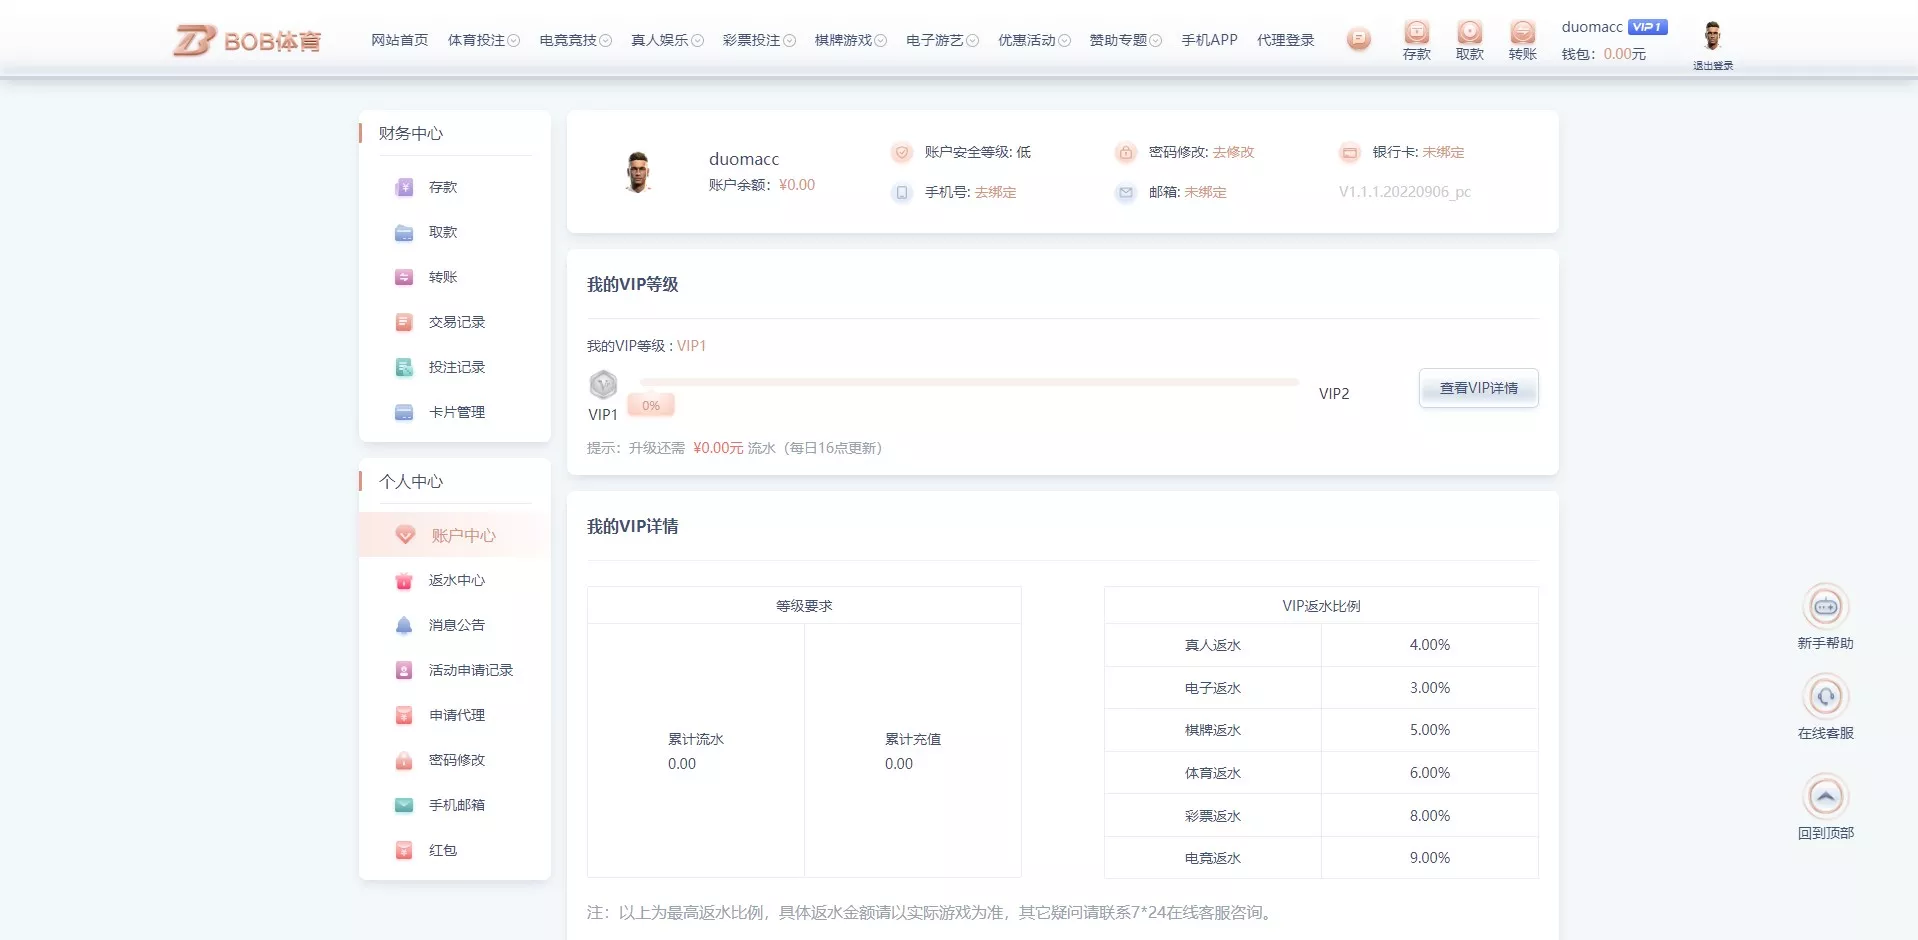This screenshot has height=940, width=1918.
Task: Open 消息公告 announcements
Action: pos(455,625)
